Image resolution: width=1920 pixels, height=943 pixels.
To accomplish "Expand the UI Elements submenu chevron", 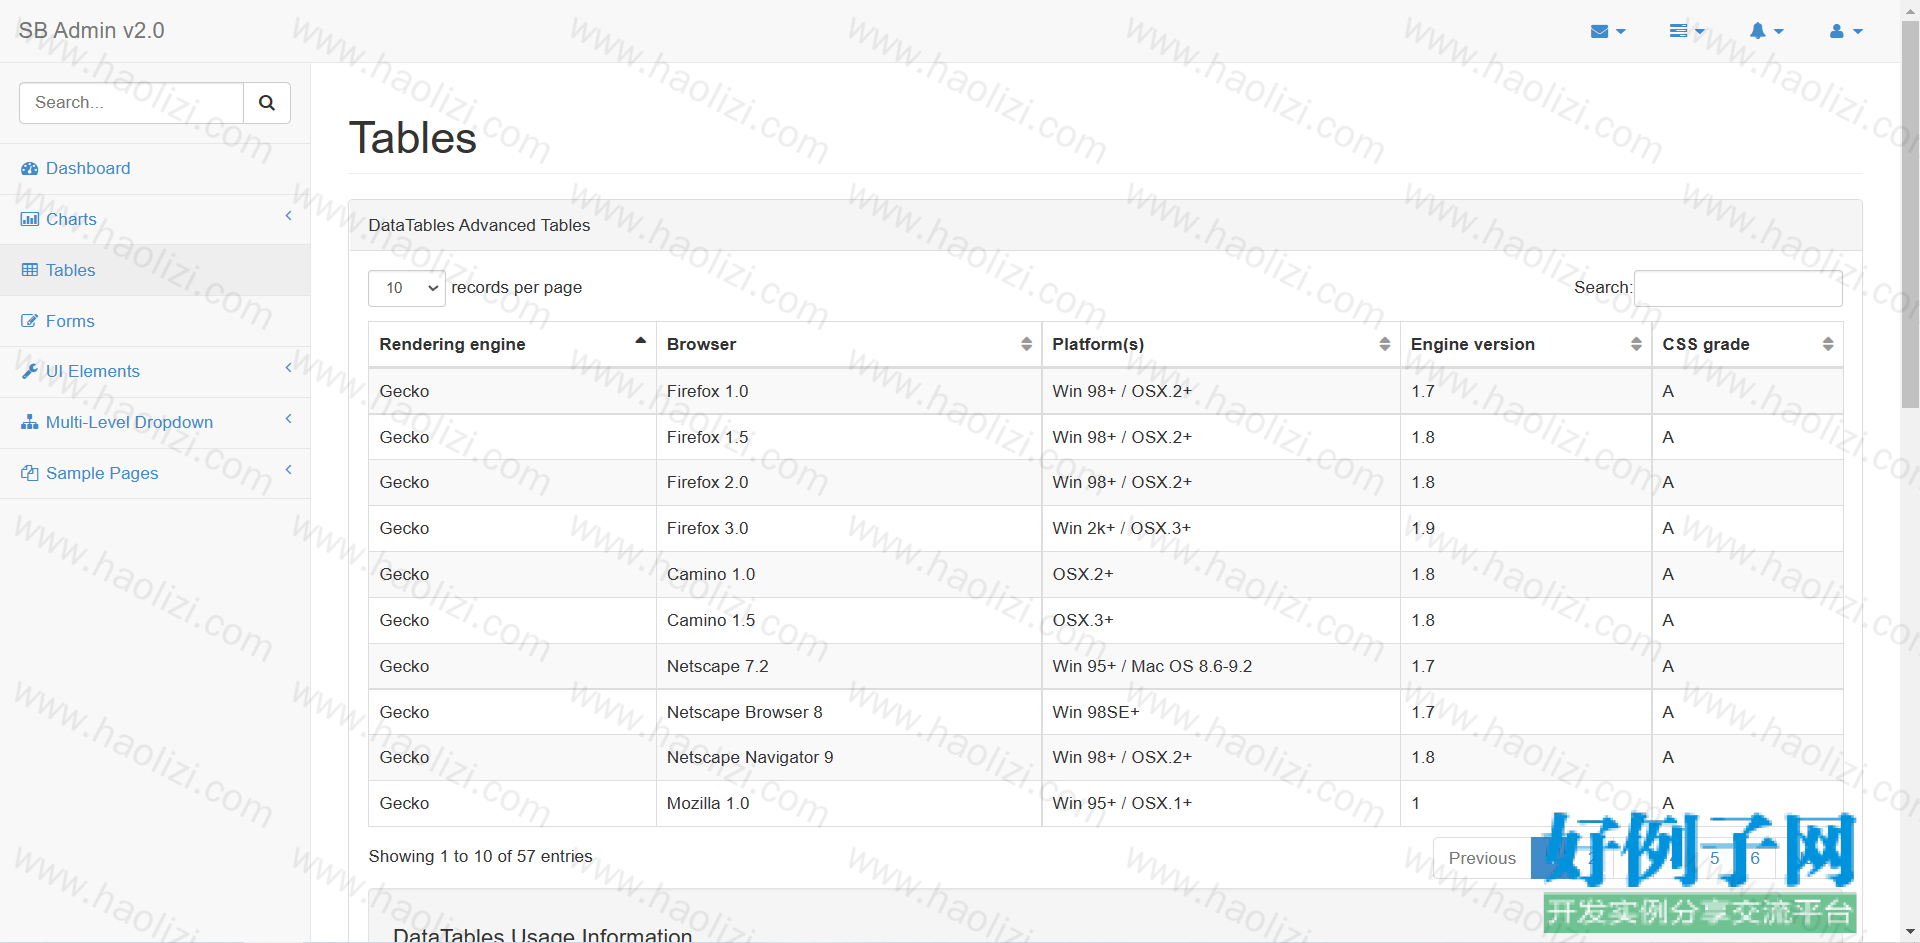I will [x=288, y=368].
